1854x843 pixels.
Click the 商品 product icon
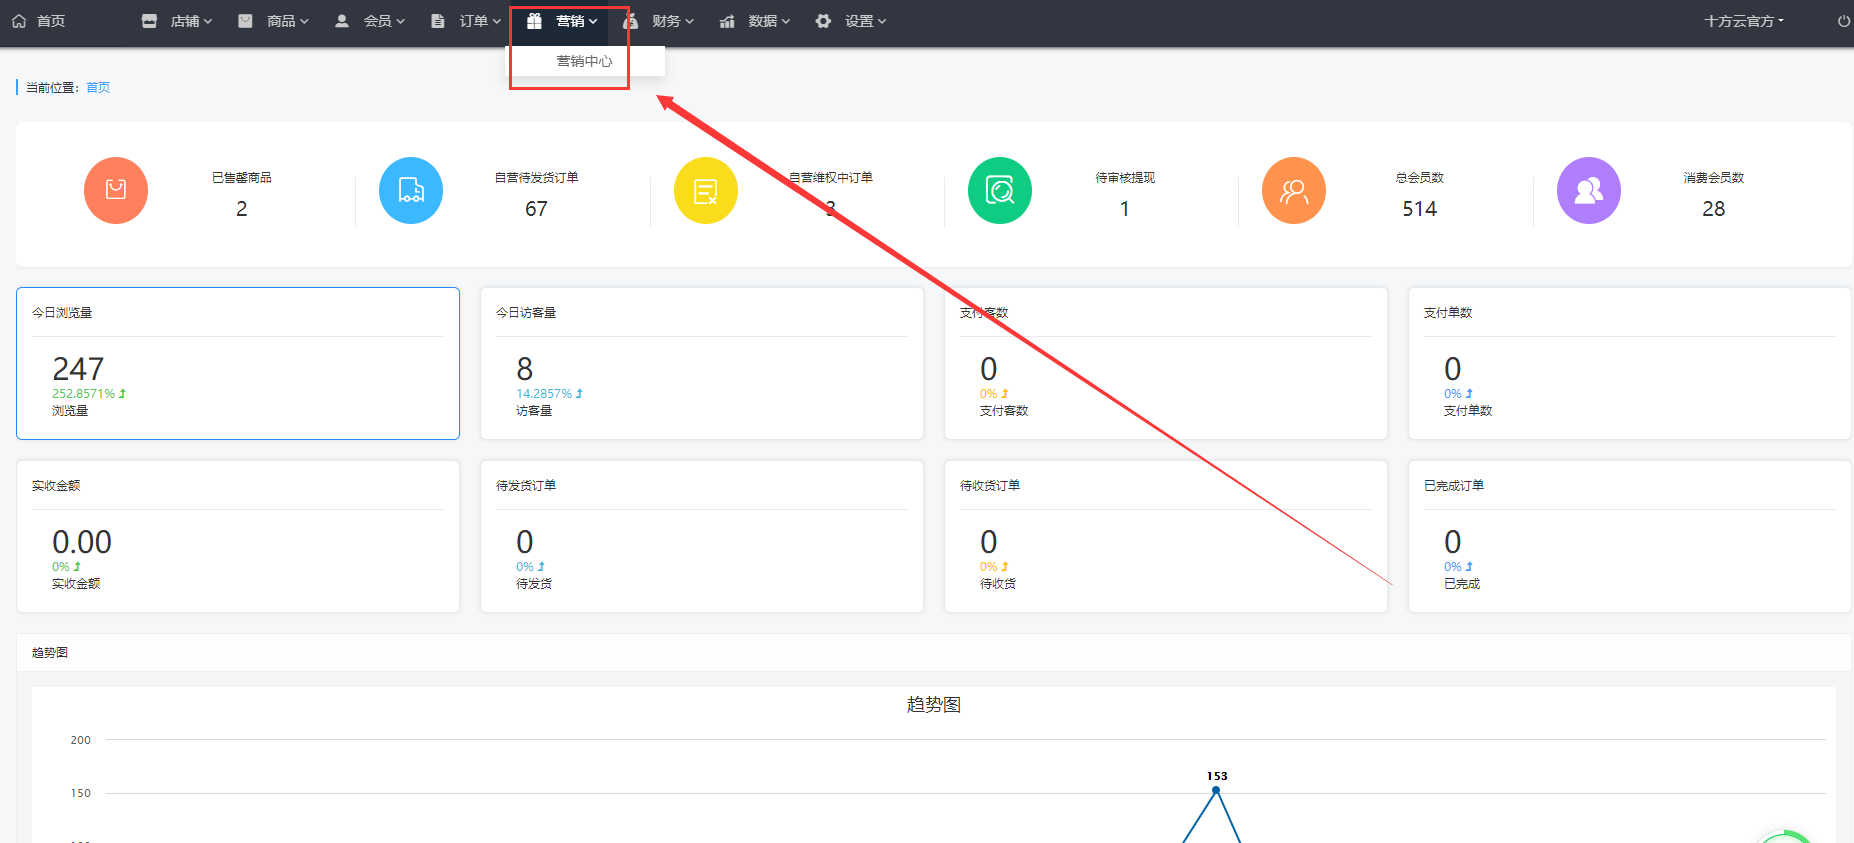245,21
